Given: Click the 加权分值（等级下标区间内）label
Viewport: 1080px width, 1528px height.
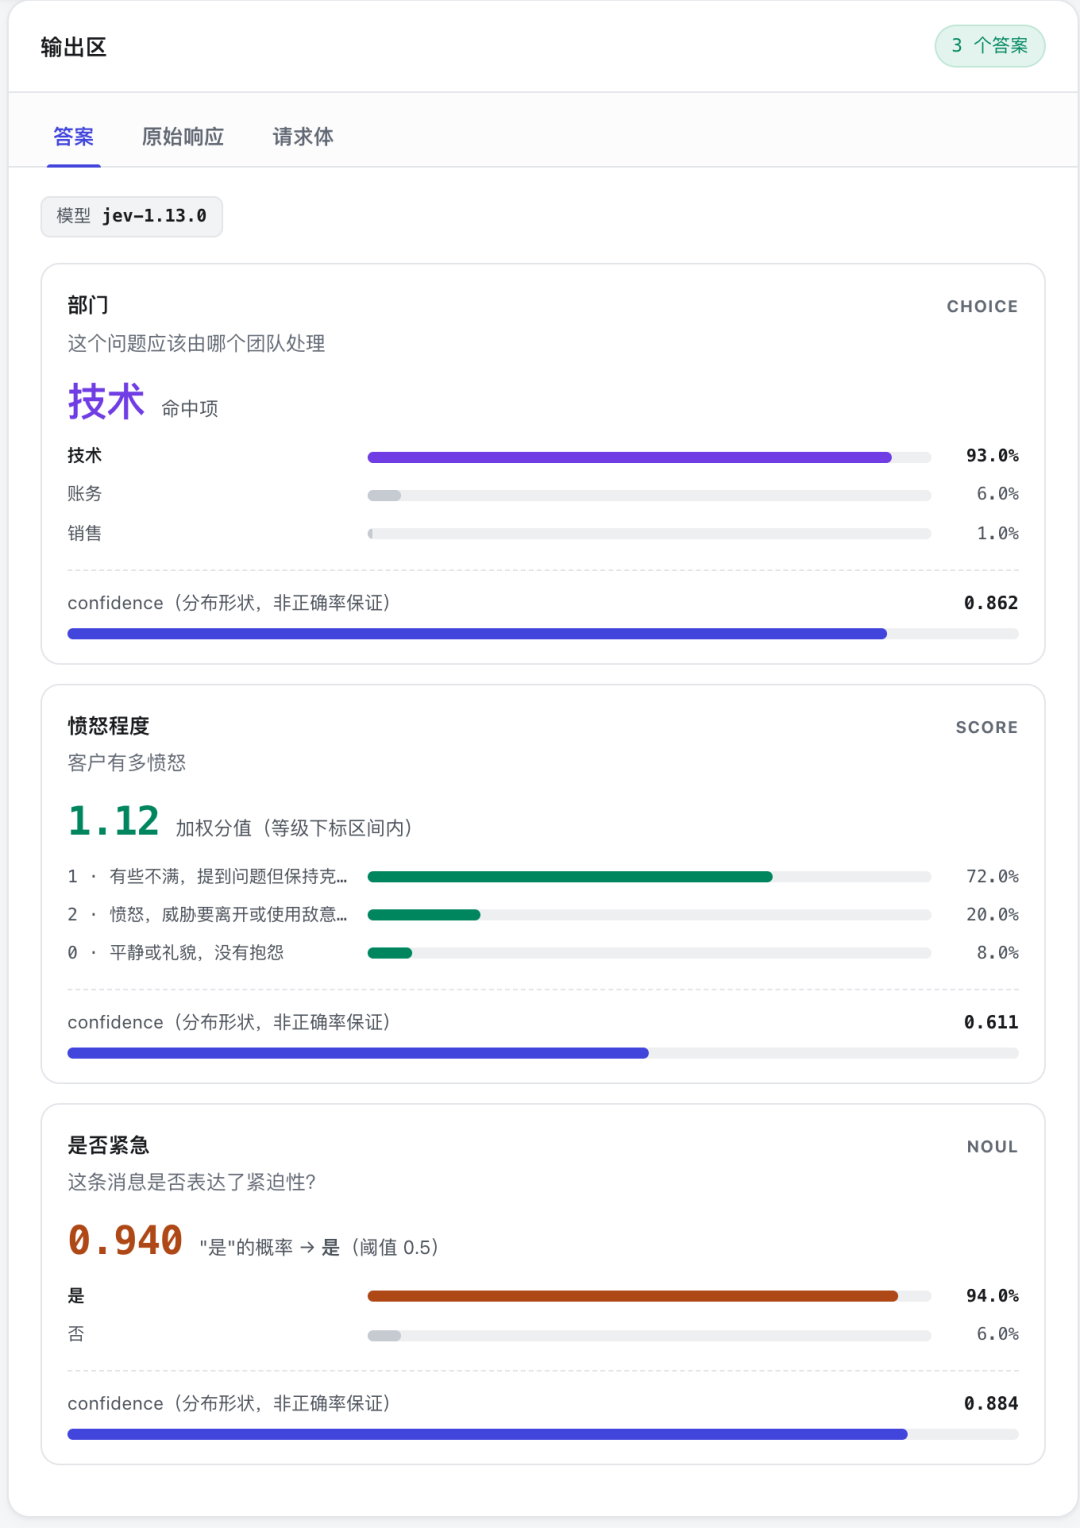Looking at the screenshot, I should click(294, 828).
